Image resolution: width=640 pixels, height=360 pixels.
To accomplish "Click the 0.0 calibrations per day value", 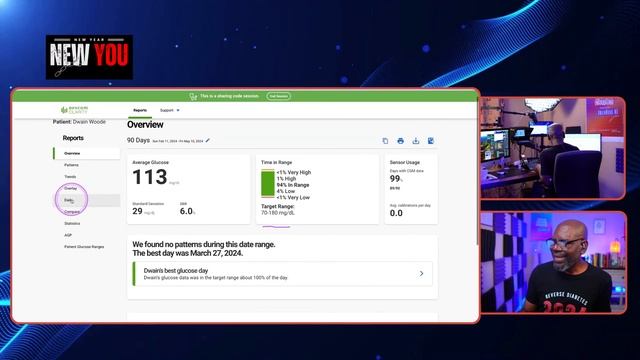I will 396,213.
